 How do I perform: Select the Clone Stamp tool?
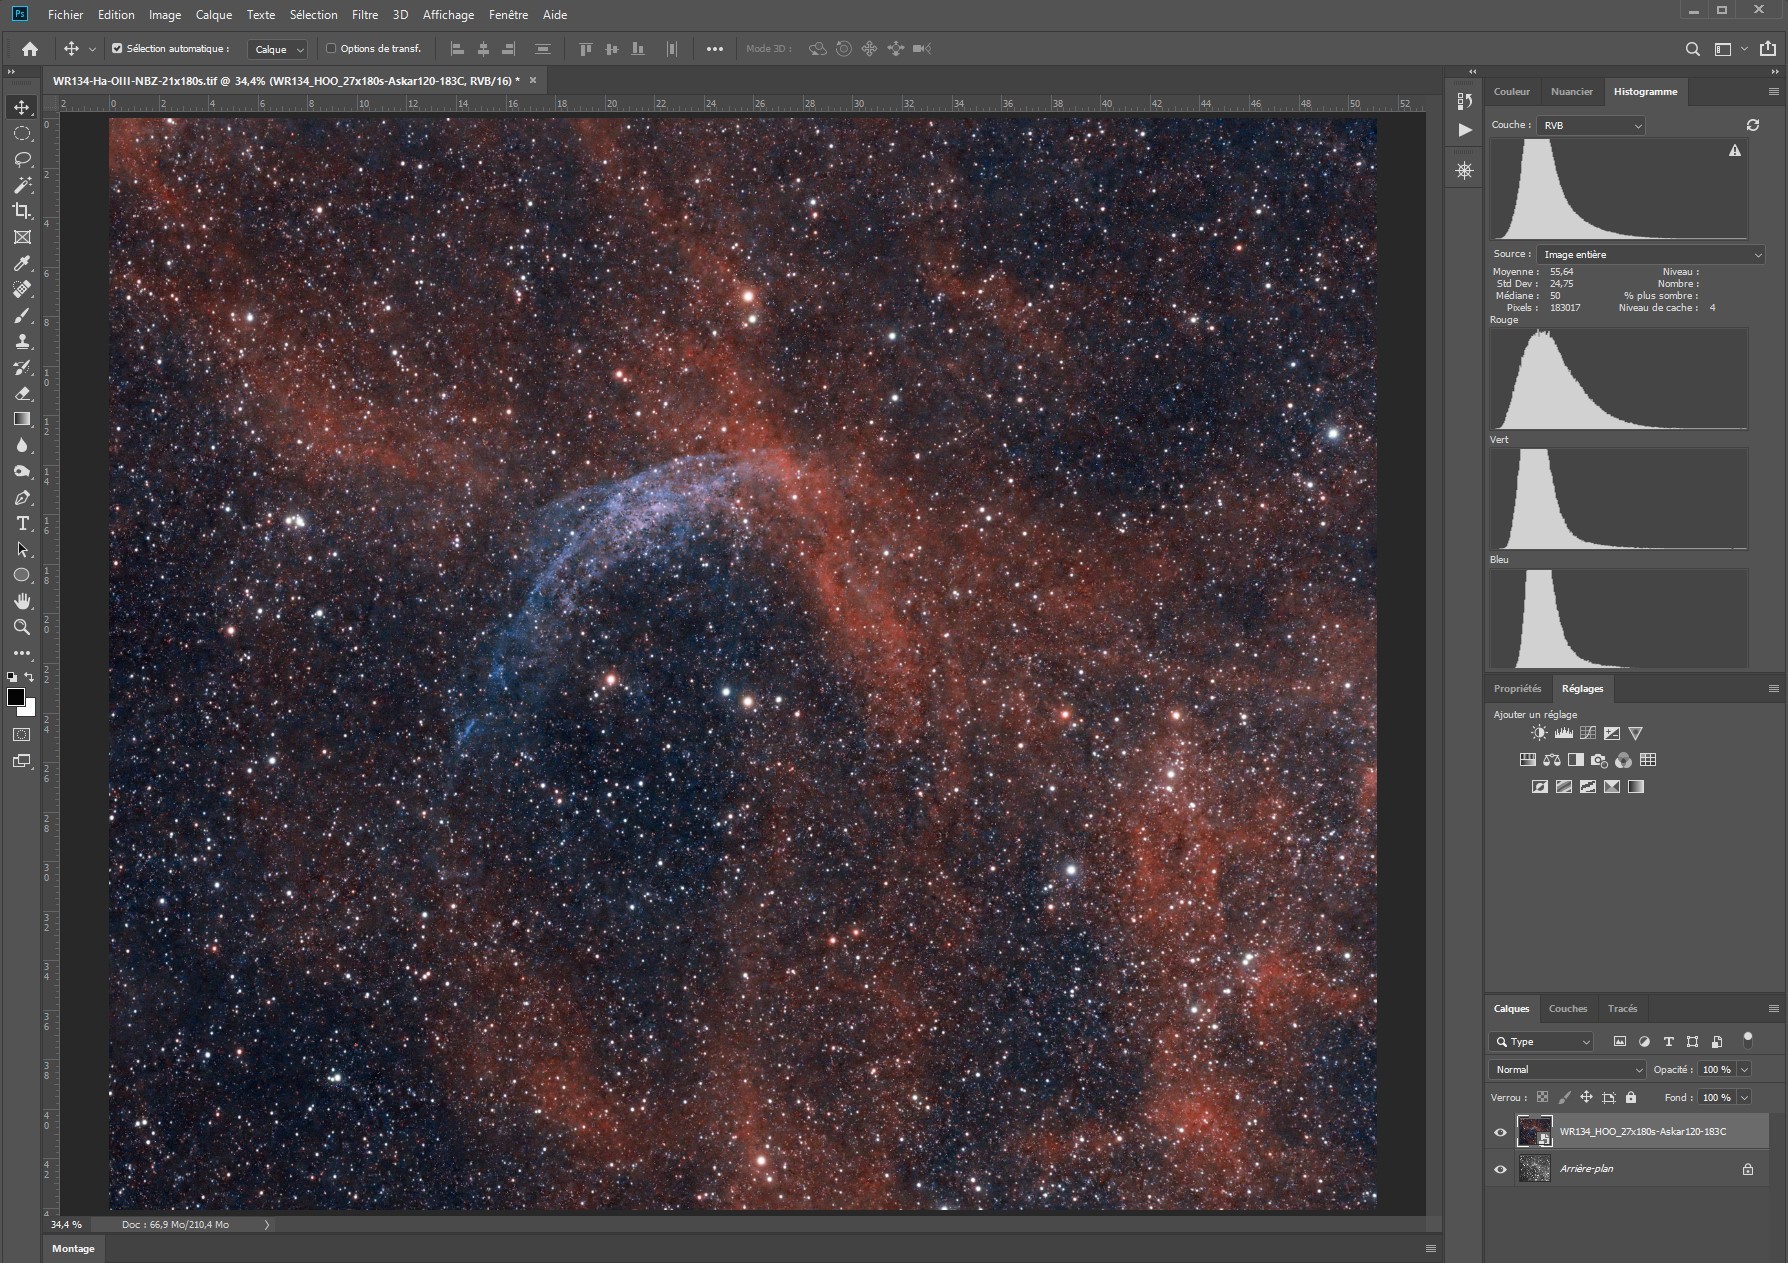(x=22, y=341)
